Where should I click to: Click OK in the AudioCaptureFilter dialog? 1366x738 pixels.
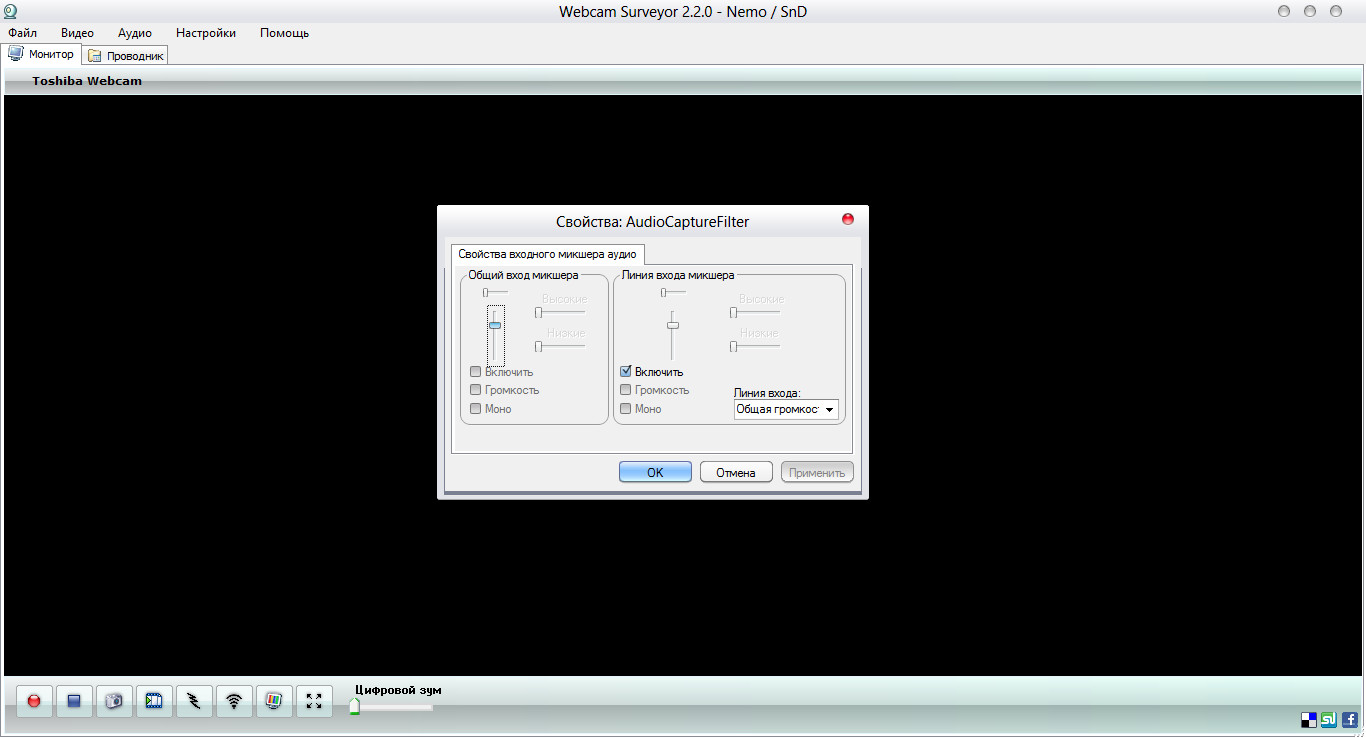(x=655, y=472)
